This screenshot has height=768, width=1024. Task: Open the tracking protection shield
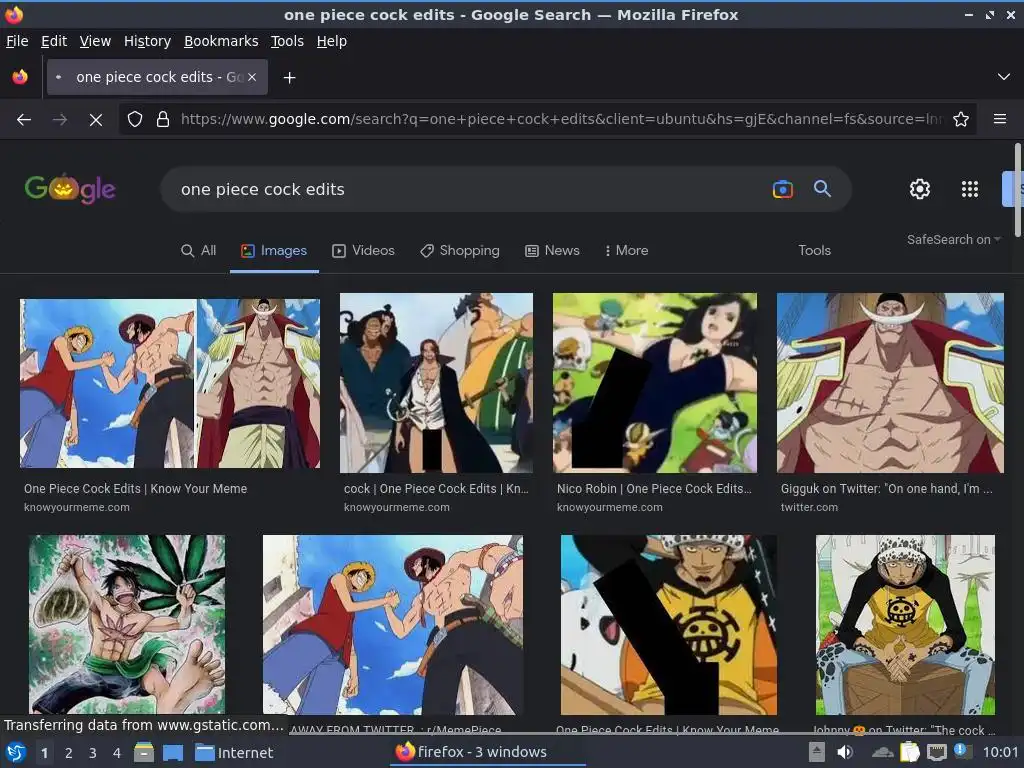(135, 120)
